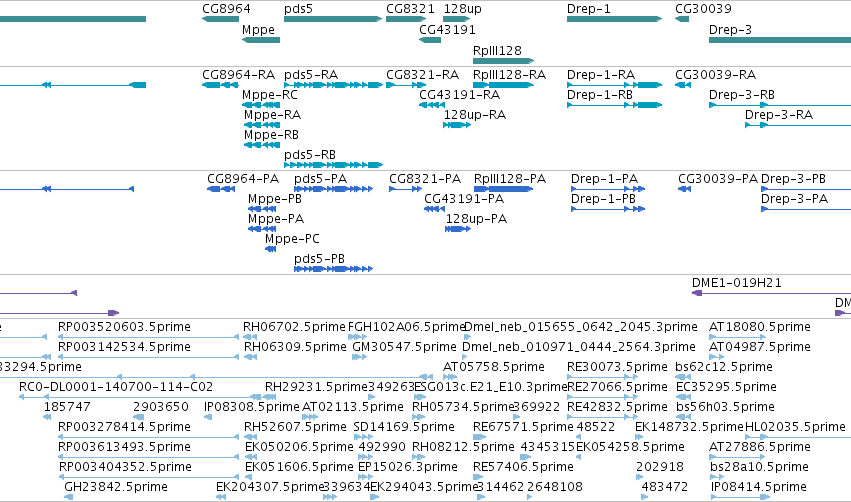Open protein CG43191-PA
851x502 pixels.
click(x=464, y=199)
